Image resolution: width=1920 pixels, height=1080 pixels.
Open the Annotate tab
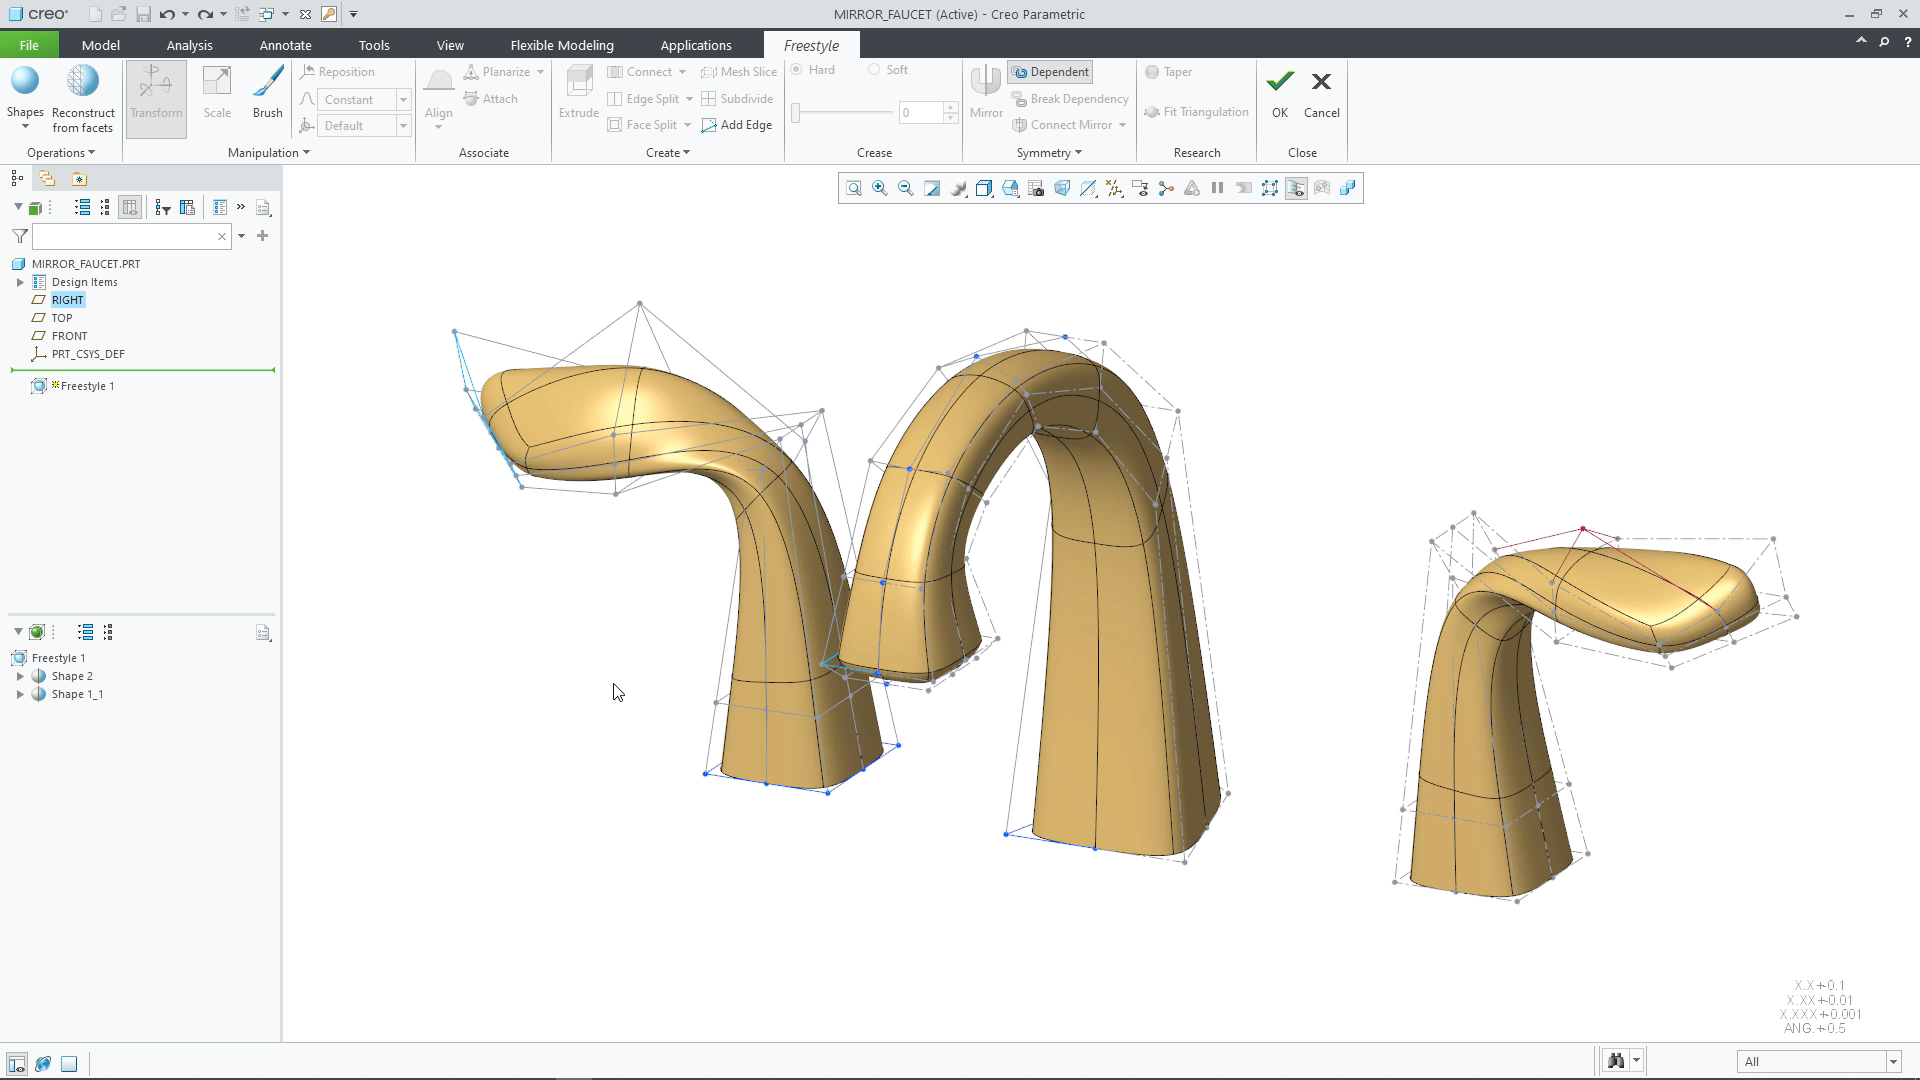point(285,45)
